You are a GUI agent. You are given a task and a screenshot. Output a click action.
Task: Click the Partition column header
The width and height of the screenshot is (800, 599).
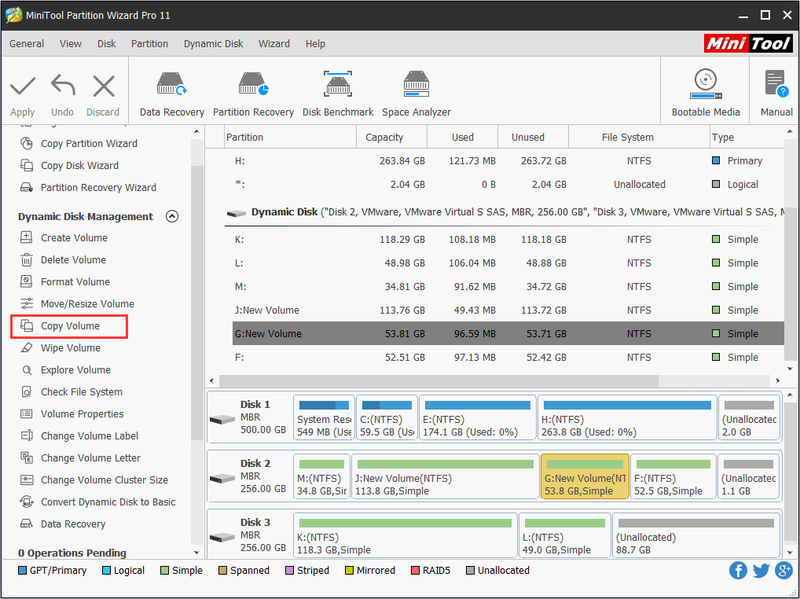pyautogui.click(x=290, y=137)
